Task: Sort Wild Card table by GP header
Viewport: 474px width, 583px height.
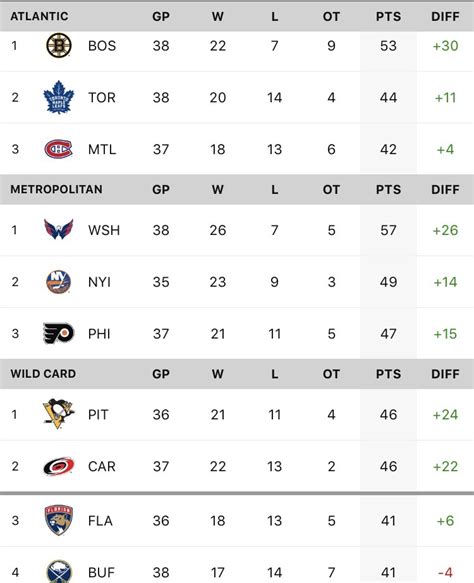Action: (161, 374)
